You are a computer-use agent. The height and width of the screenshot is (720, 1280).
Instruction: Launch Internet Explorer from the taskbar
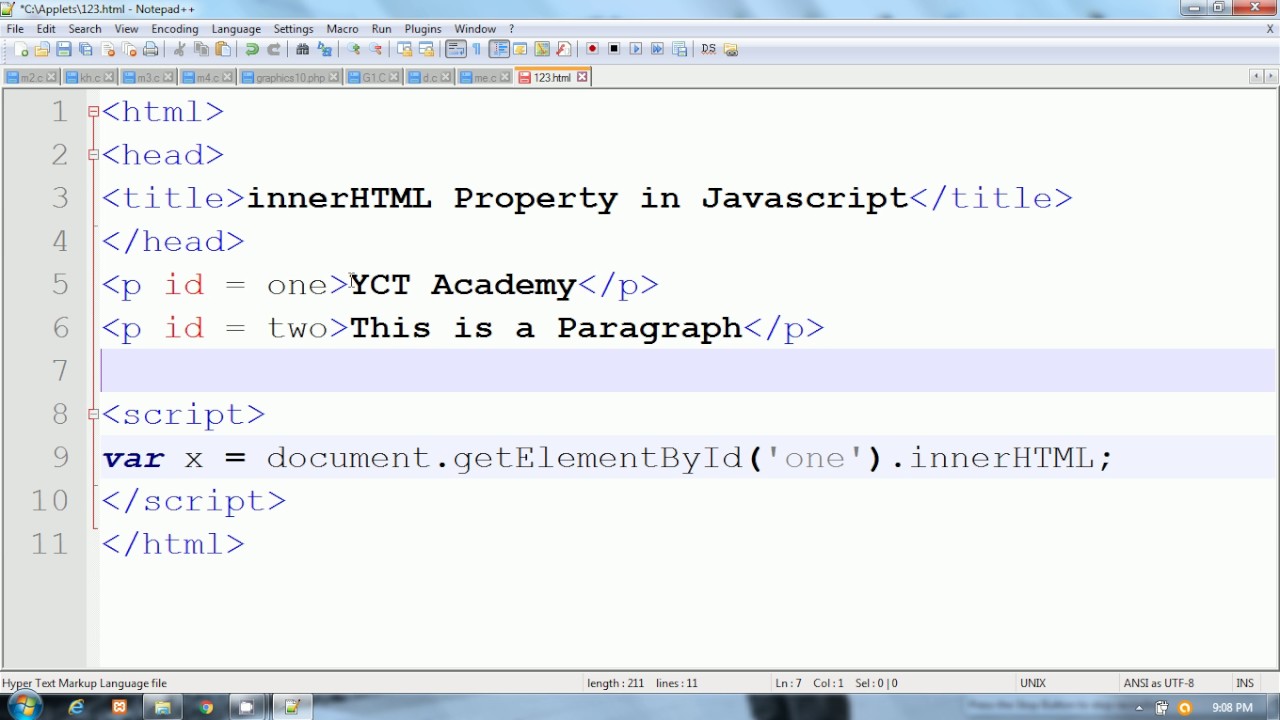click(76, 707)
